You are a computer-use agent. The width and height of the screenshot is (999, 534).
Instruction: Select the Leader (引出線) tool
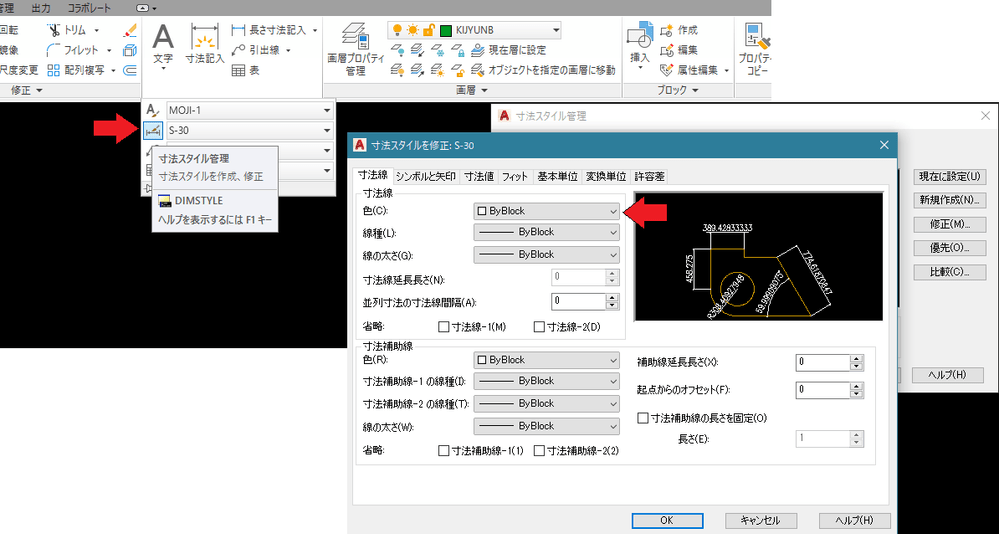(256, 50)
